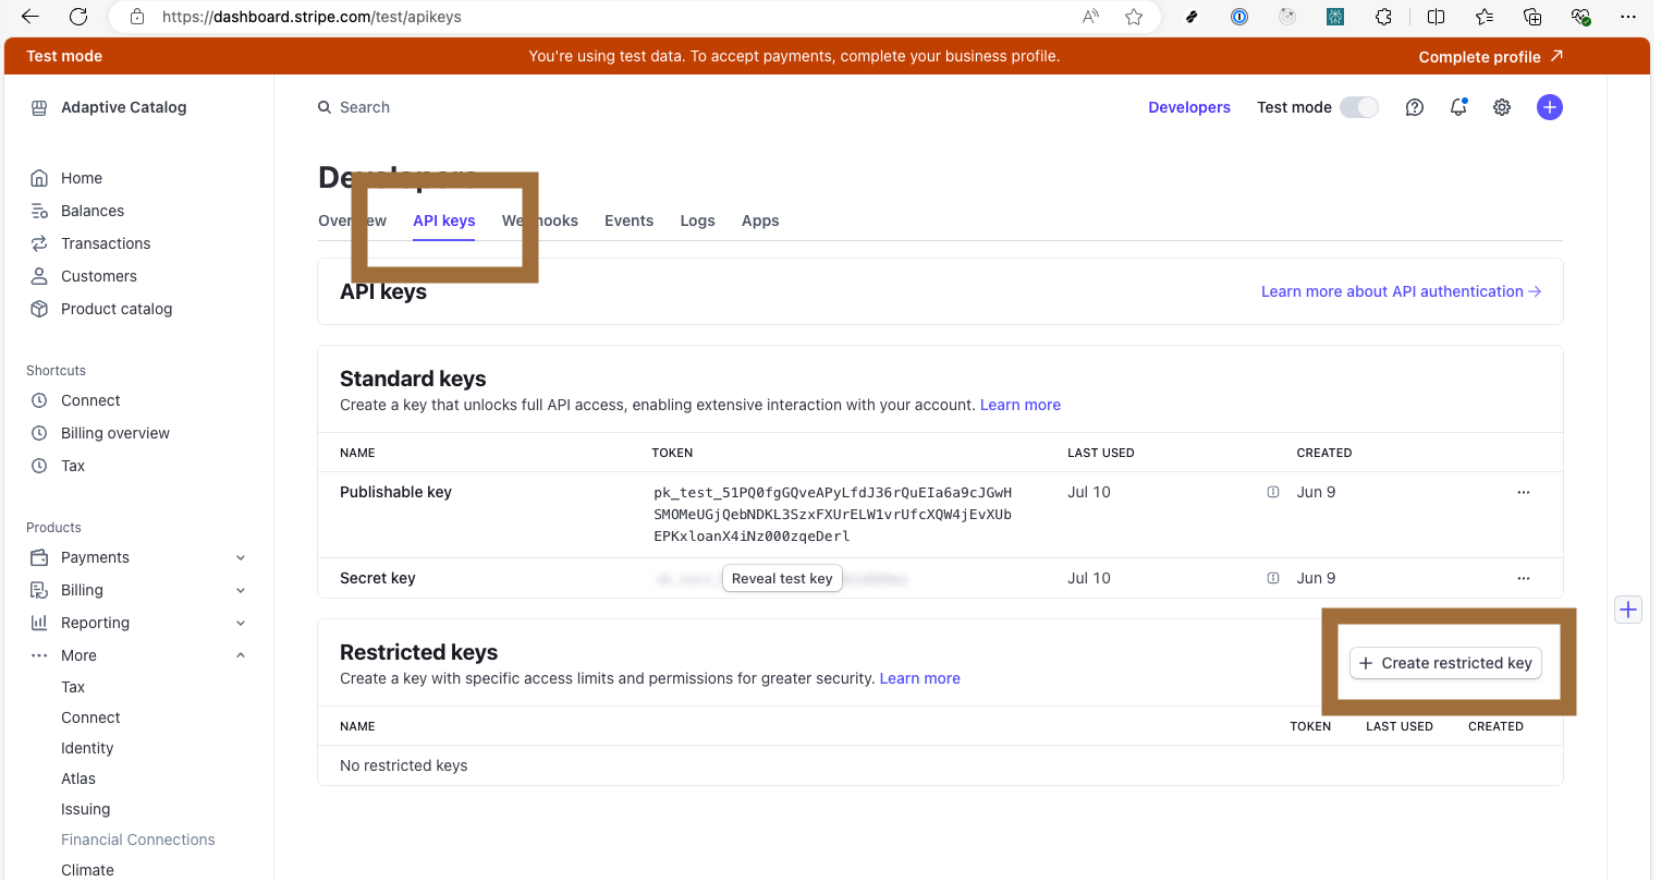Image resolution: width=1654 pixels, height=880 pixels.
Task: Reload the page with refresh icon
Action: [78, 16]
